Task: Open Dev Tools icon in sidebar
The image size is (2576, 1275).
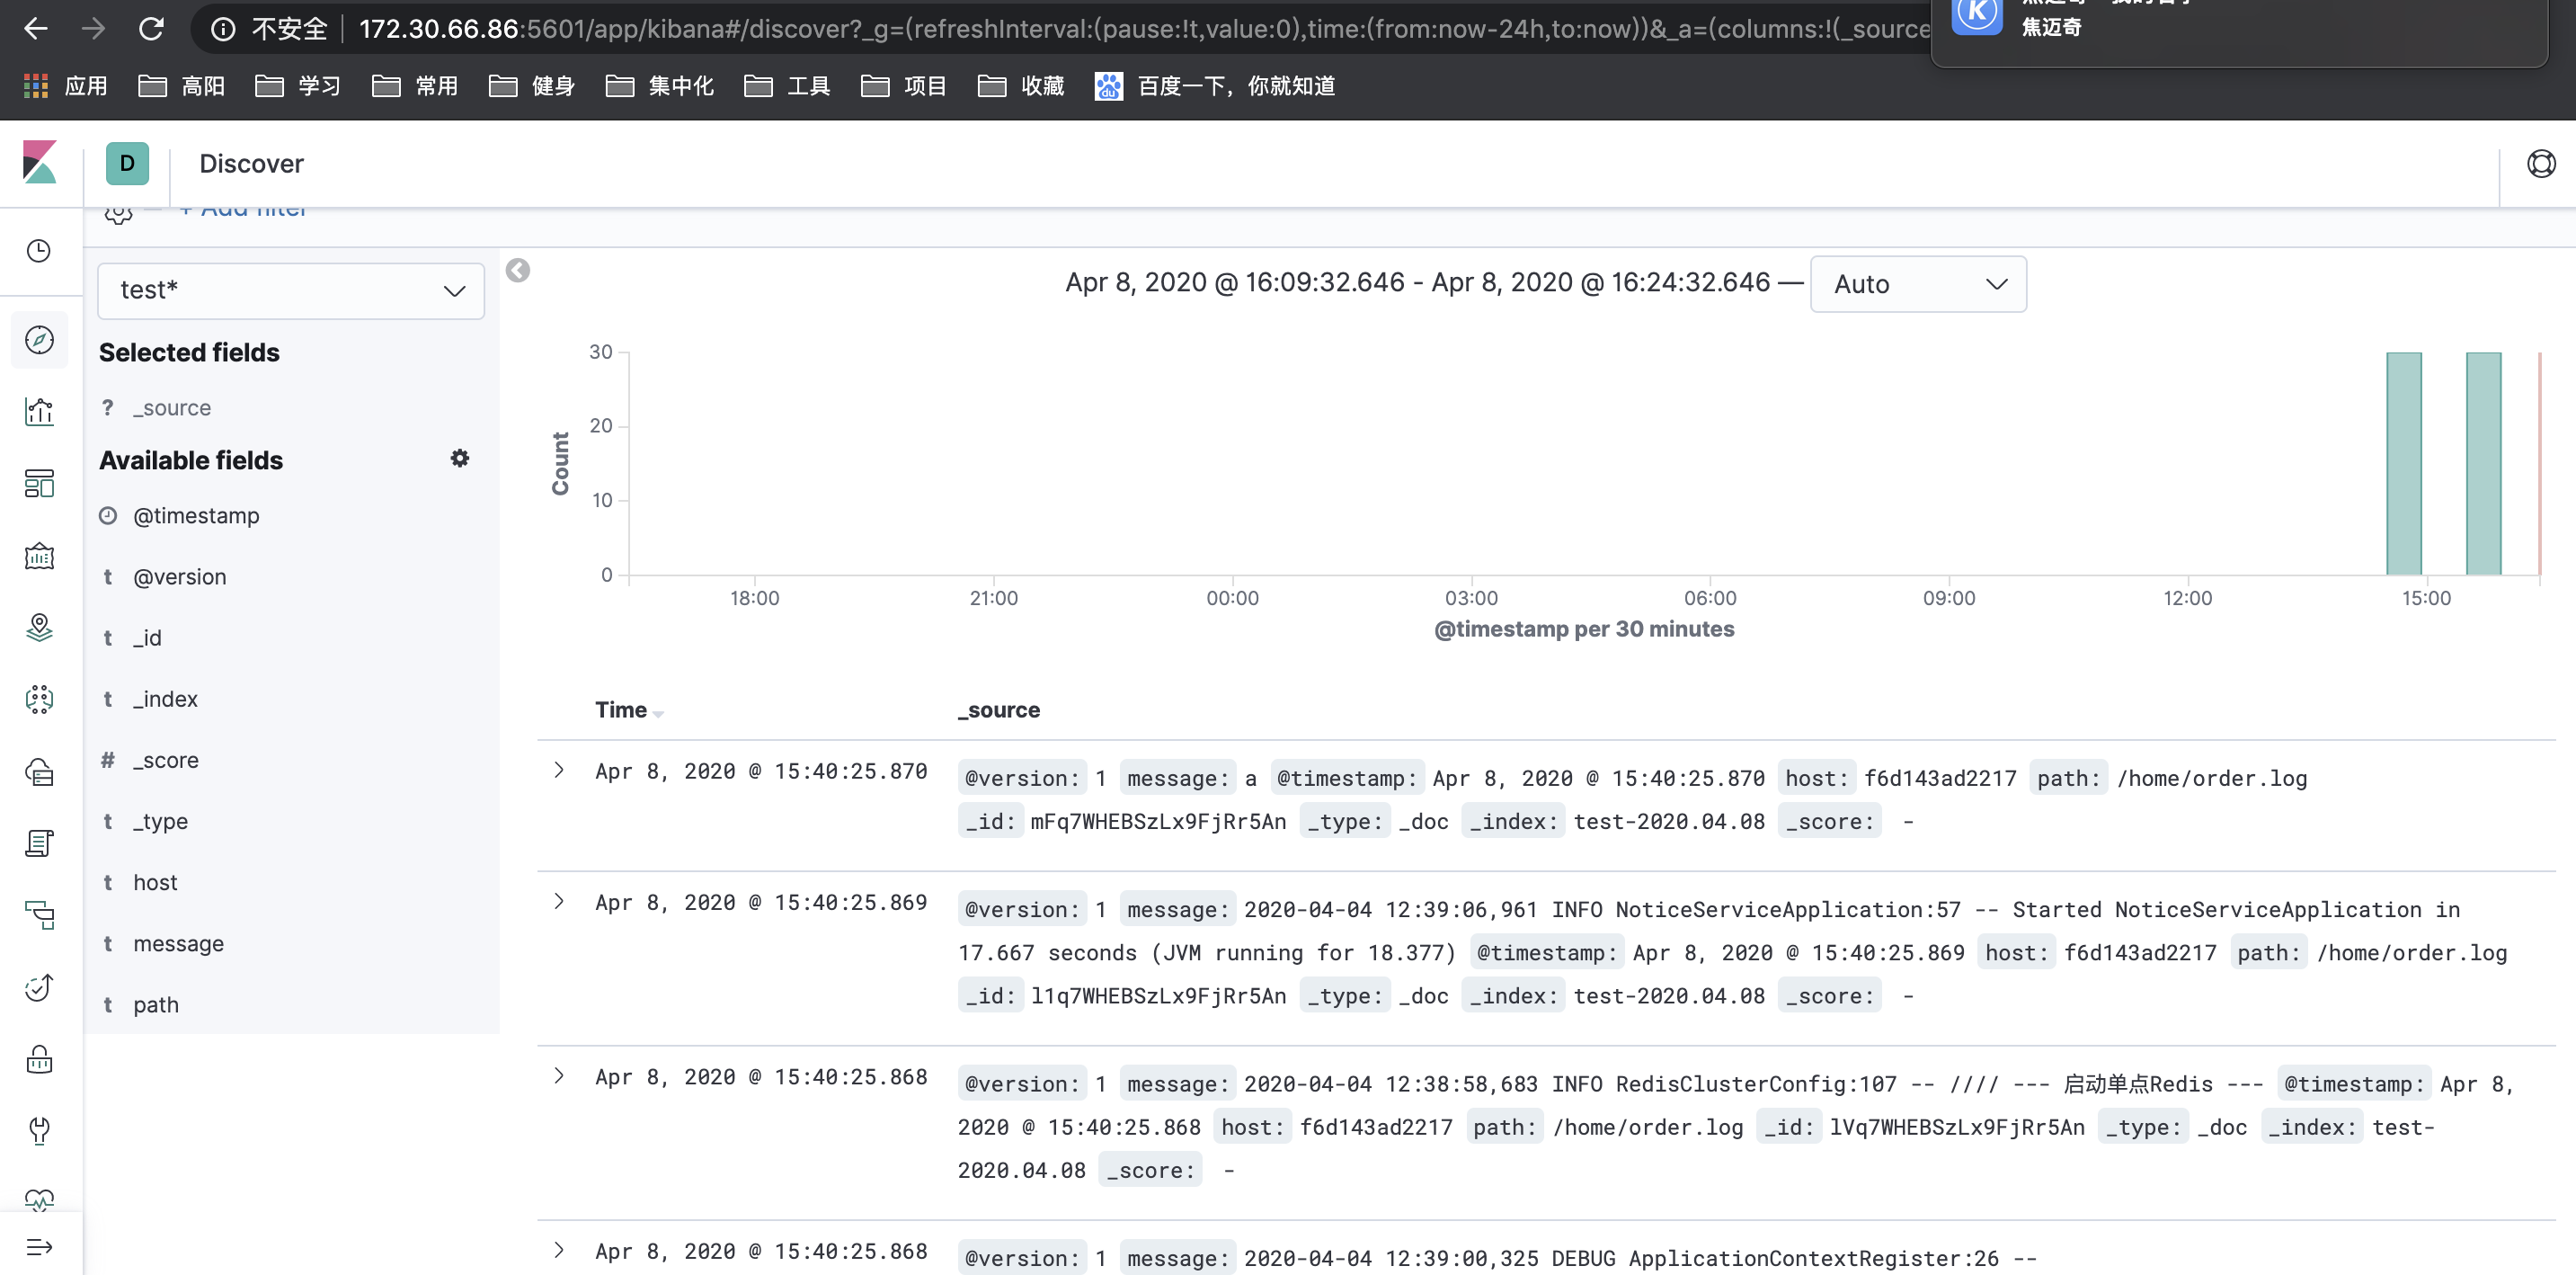Action: (x=39, y=1131)
